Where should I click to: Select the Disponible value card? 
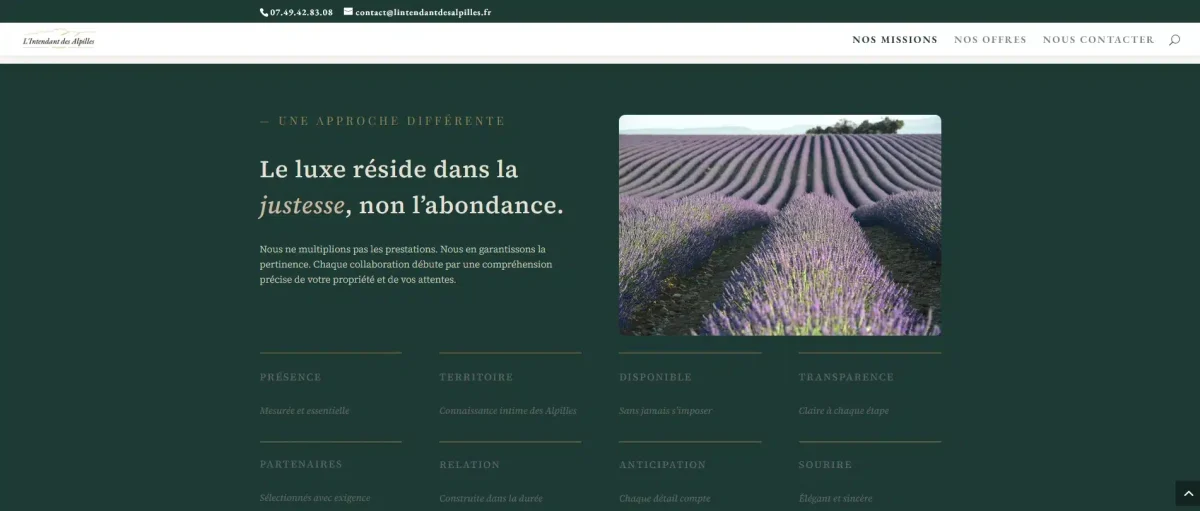690,385
